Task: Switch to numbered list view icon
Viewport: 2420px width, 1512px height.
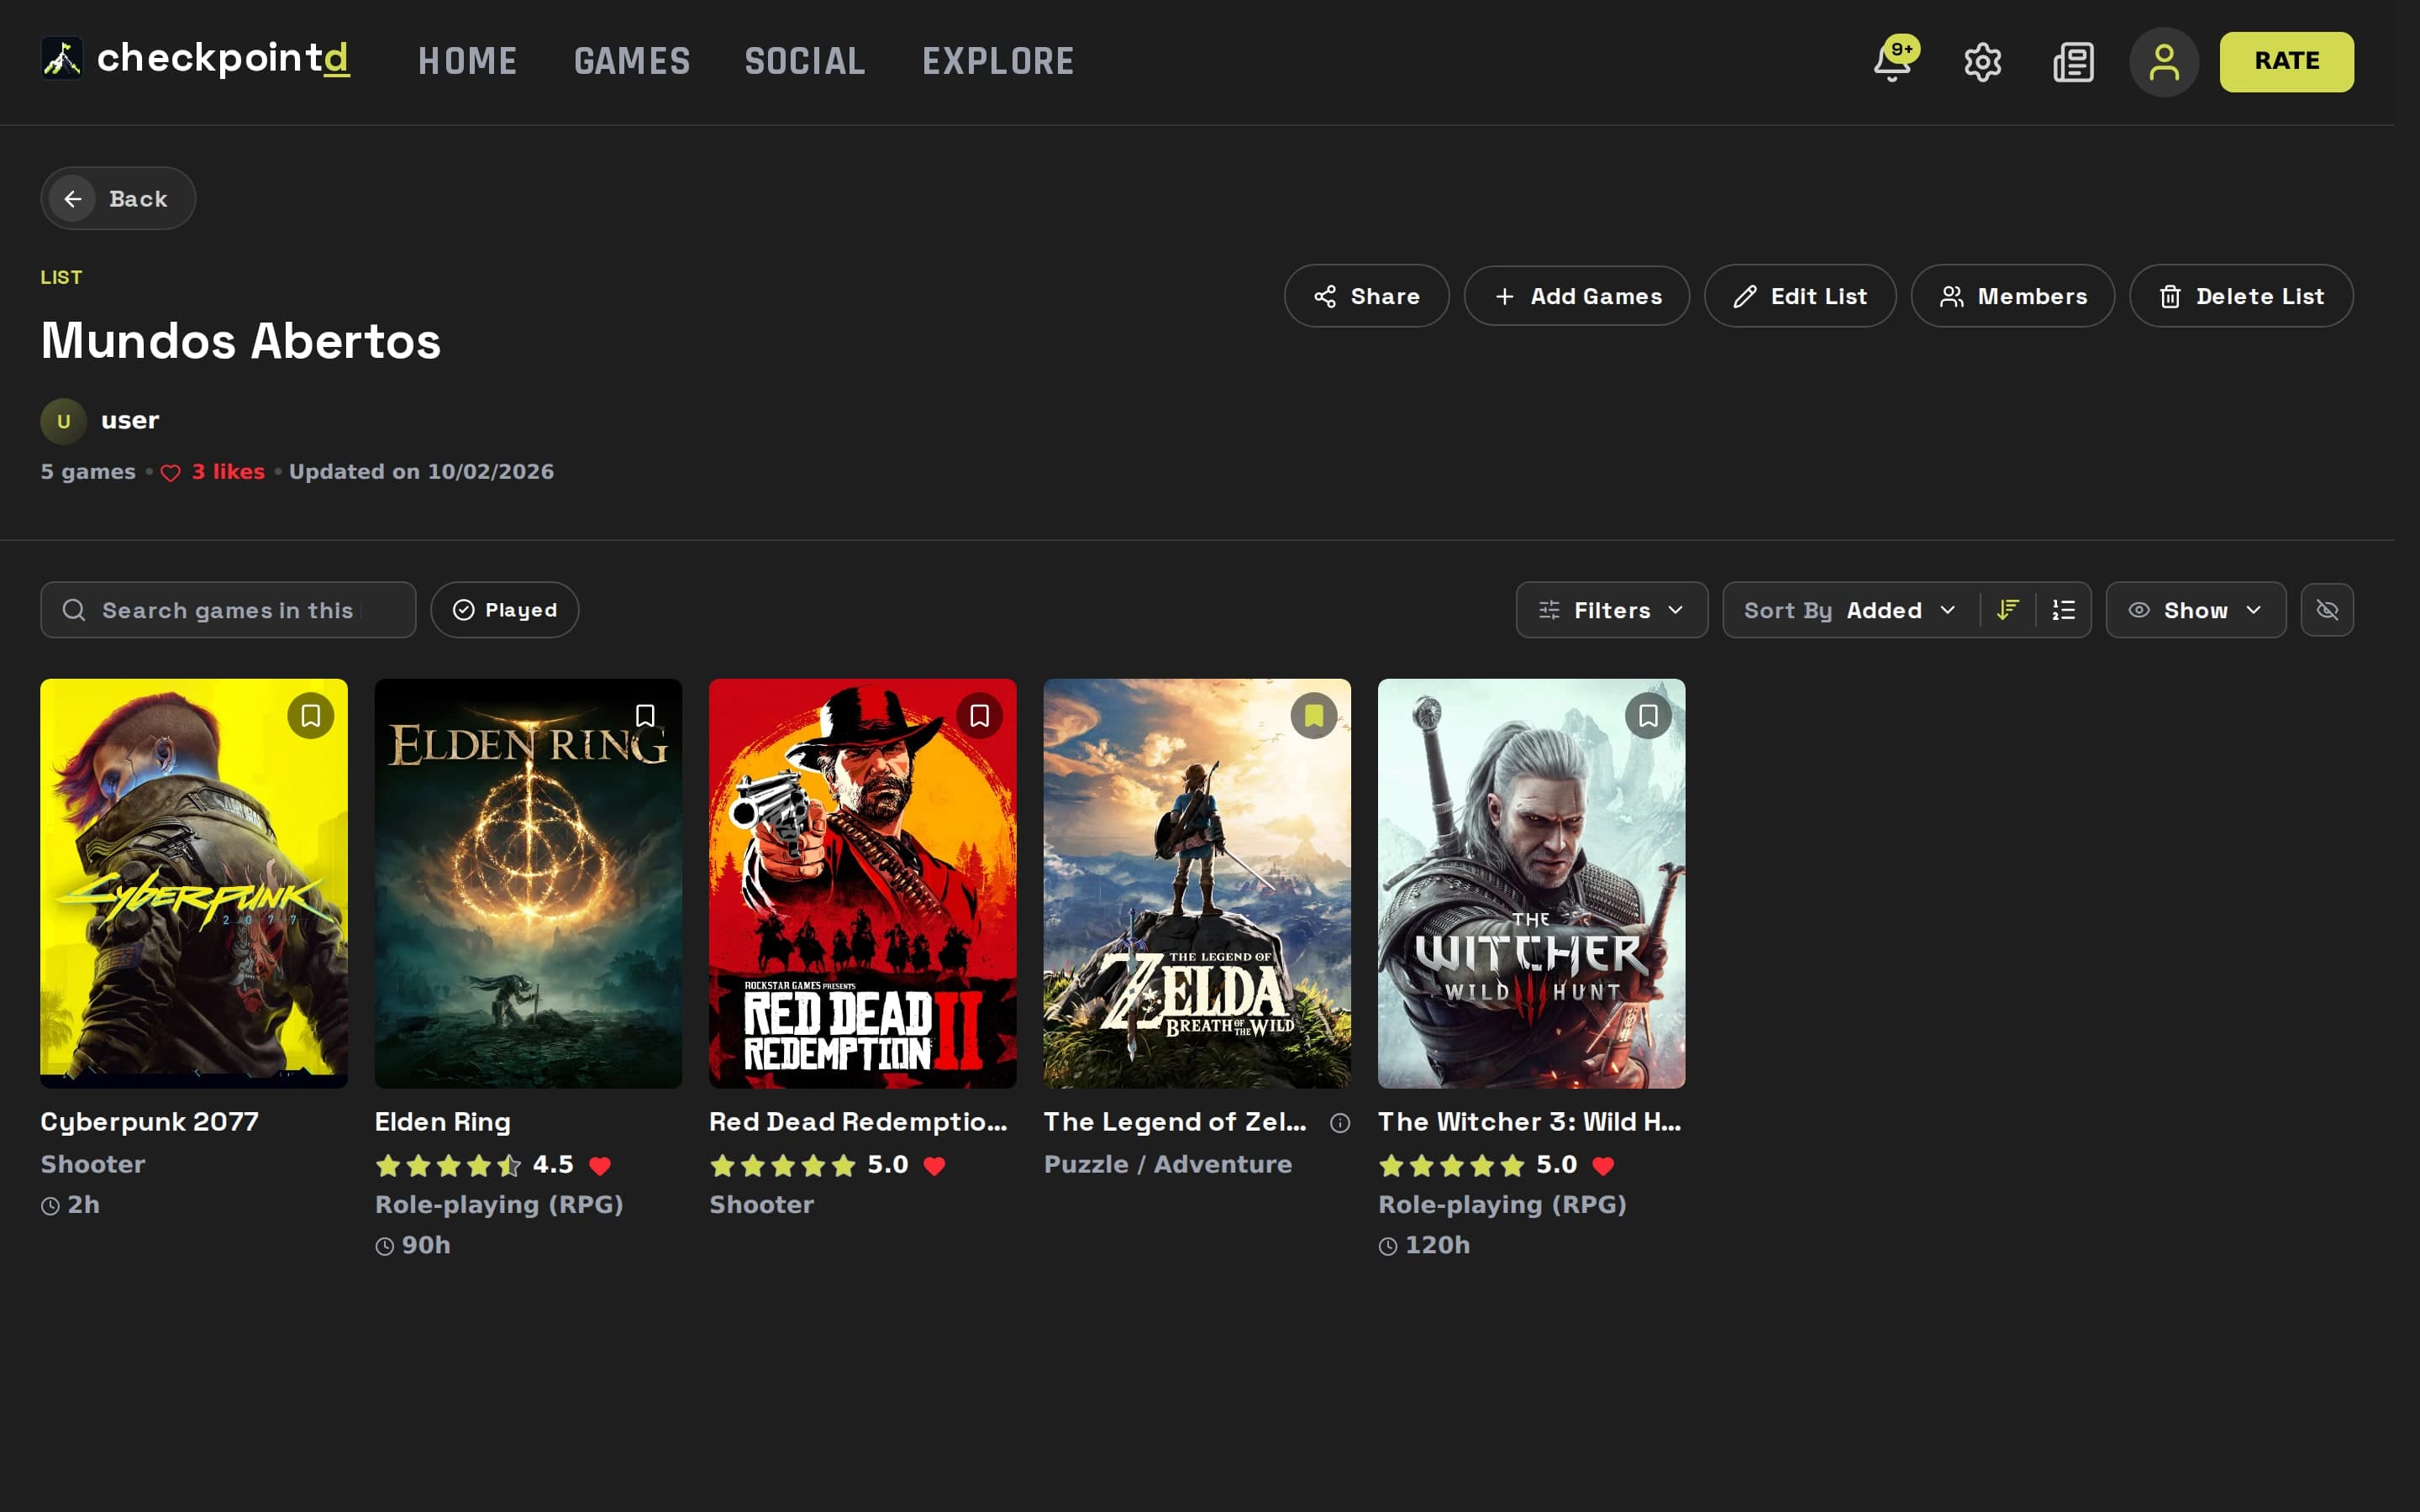Action: coord(2063,610)
